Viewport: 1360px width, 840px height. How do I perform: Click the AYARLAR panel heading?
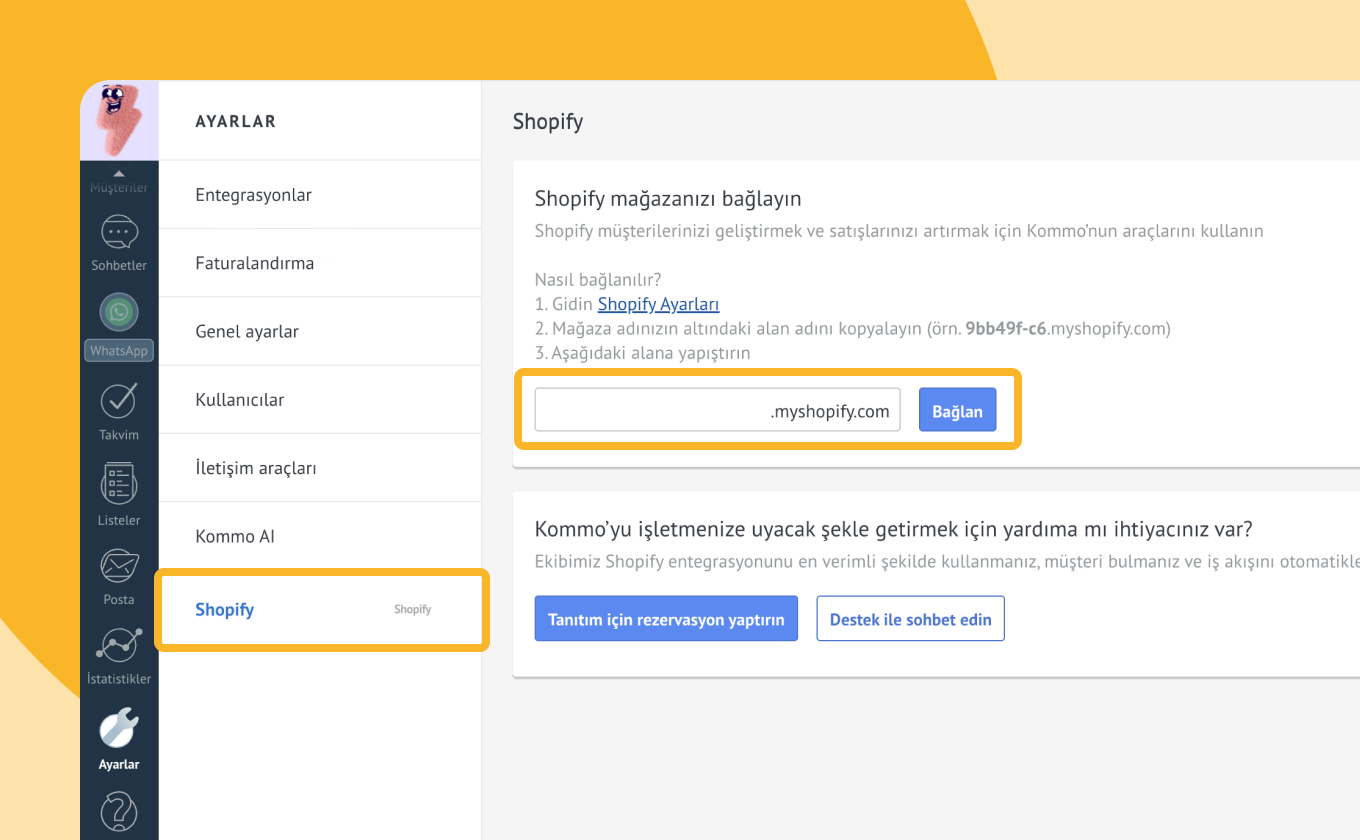click(235, 121)
